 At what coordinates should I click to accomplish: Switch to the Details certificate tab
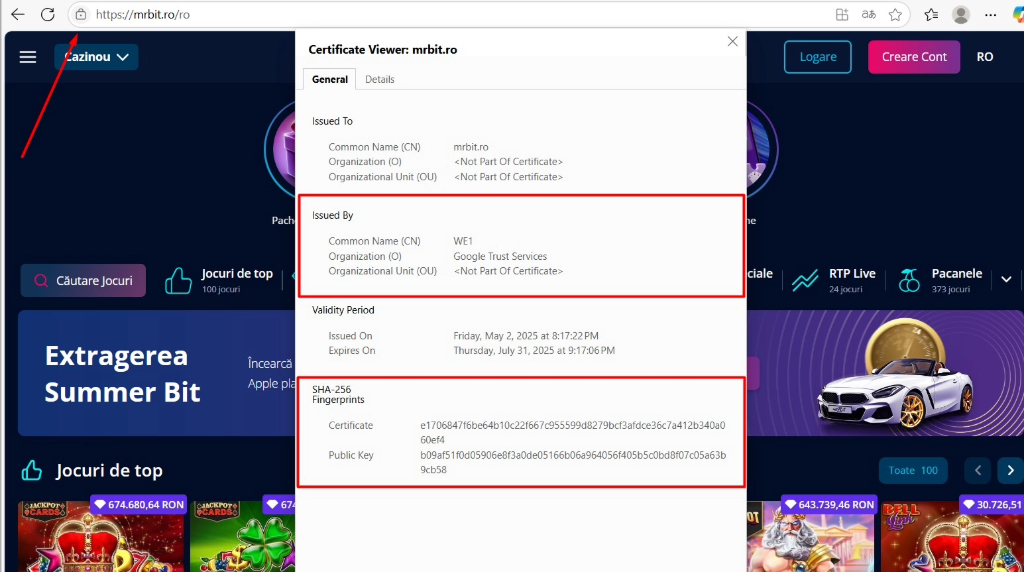[379, 79]
